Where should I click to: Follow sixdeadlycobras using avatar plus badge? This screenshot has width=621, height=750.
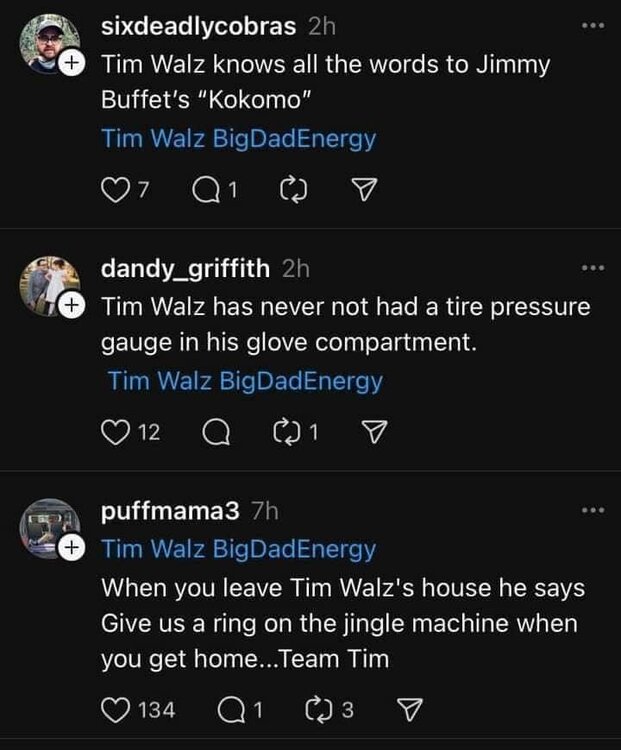click(x=71, y=64)
